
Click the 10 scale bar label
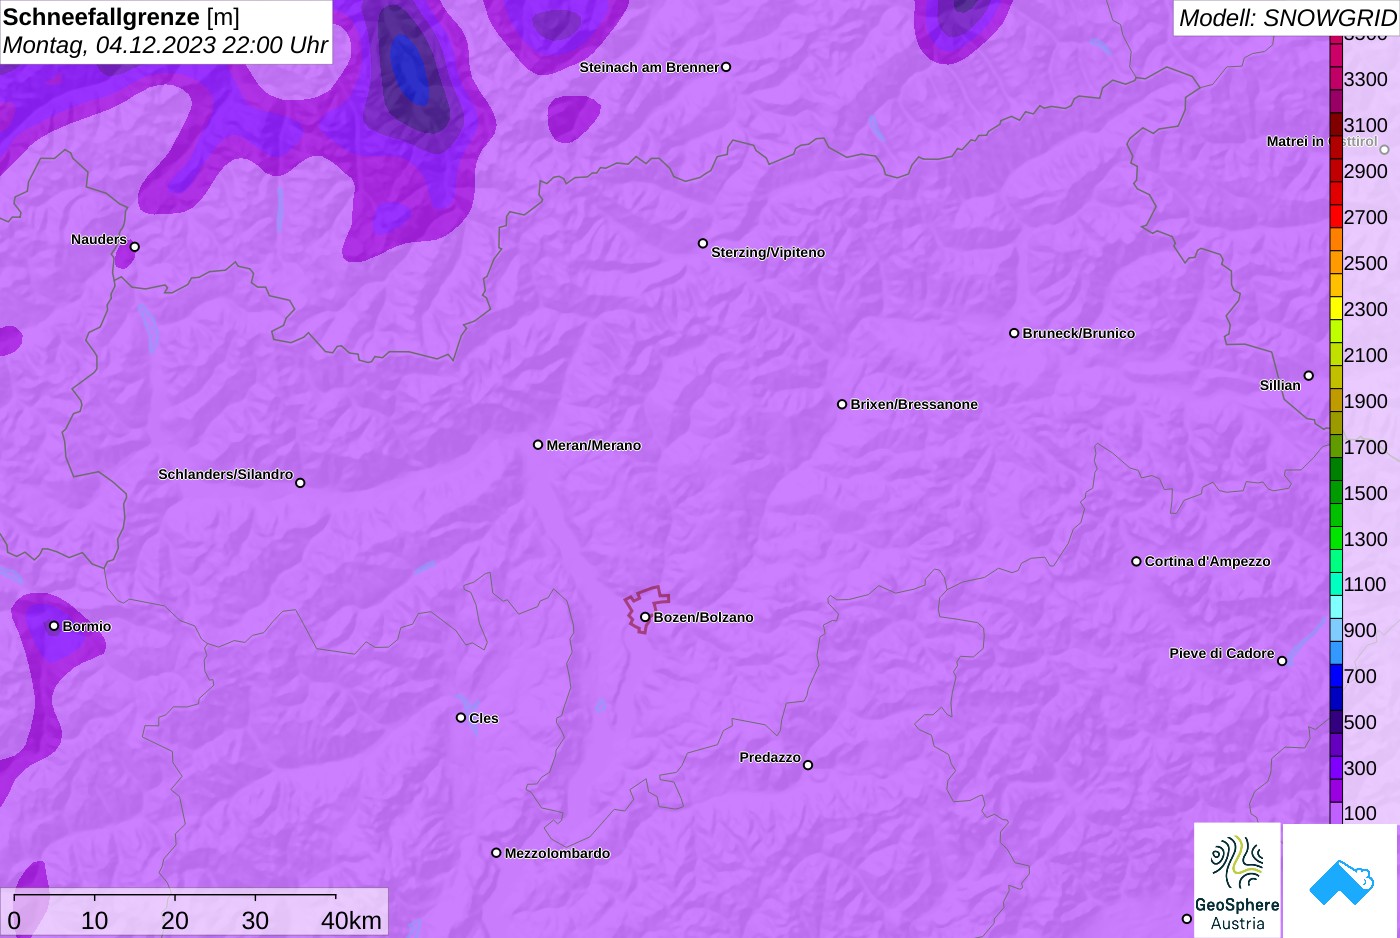pos(95,921)
